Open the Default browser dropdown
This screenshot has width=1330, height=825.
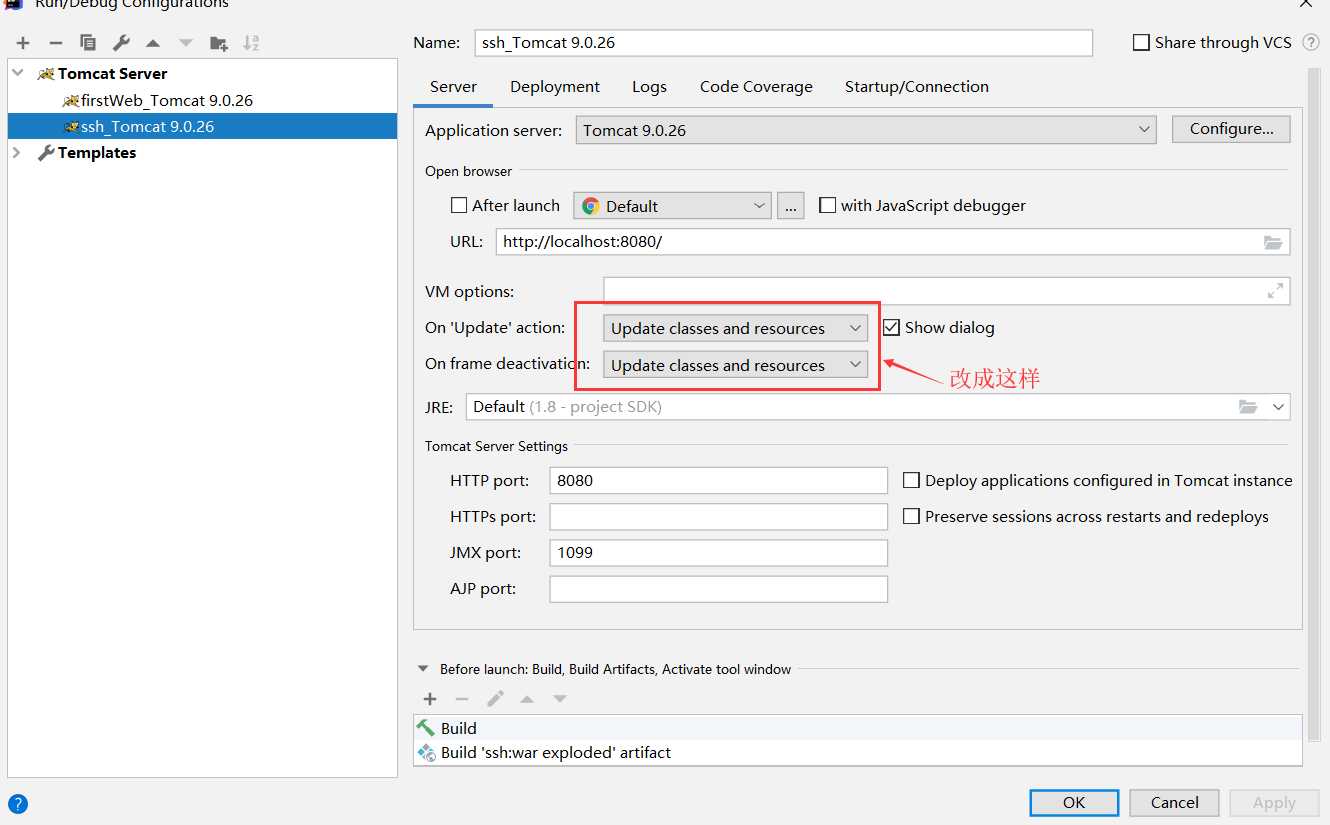(672, 206)
